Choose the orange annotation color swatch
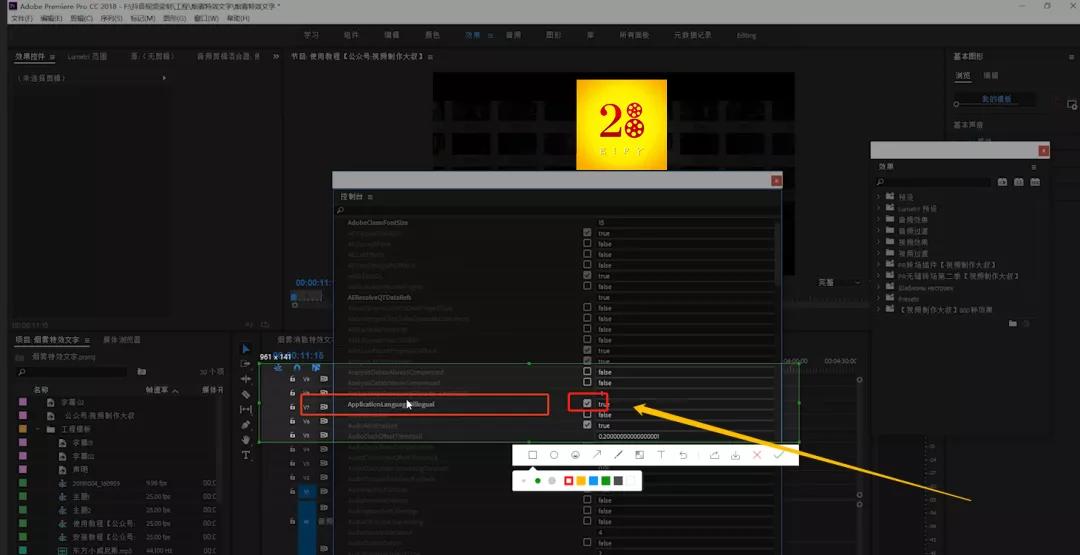Viewport: 1080px width, 555px height. 581,481
